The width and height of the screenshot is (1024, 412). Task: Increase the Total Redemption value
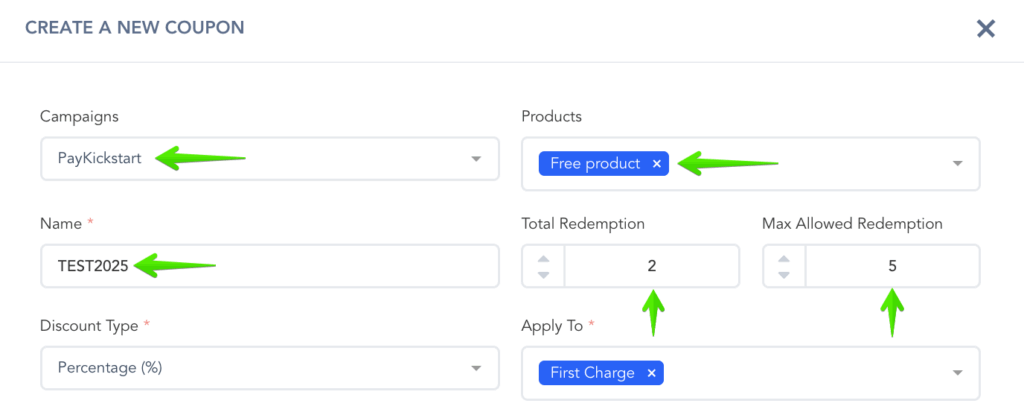tap(543, 258)
